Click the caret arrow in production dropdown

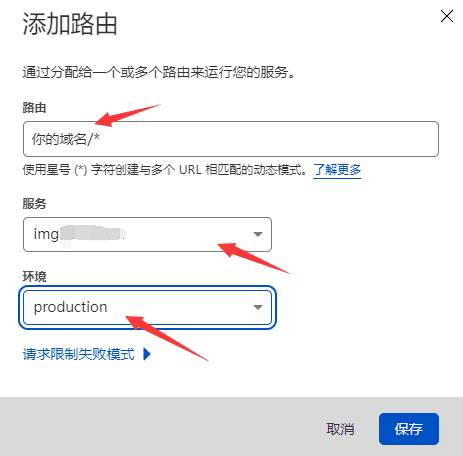pos(258,307)
